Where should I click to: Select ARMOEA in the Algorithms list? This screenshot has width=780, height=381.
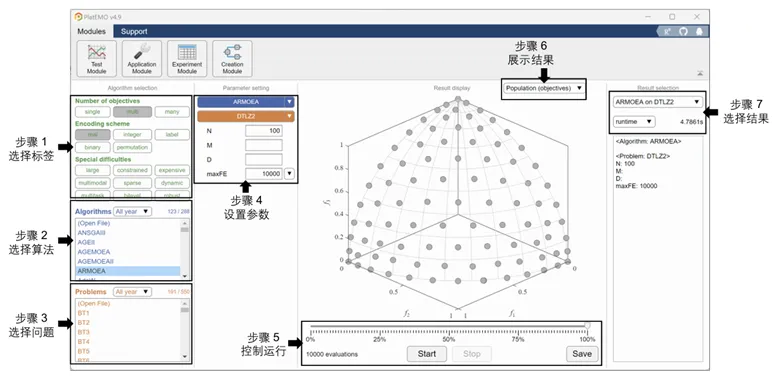(x=128, y=271)
